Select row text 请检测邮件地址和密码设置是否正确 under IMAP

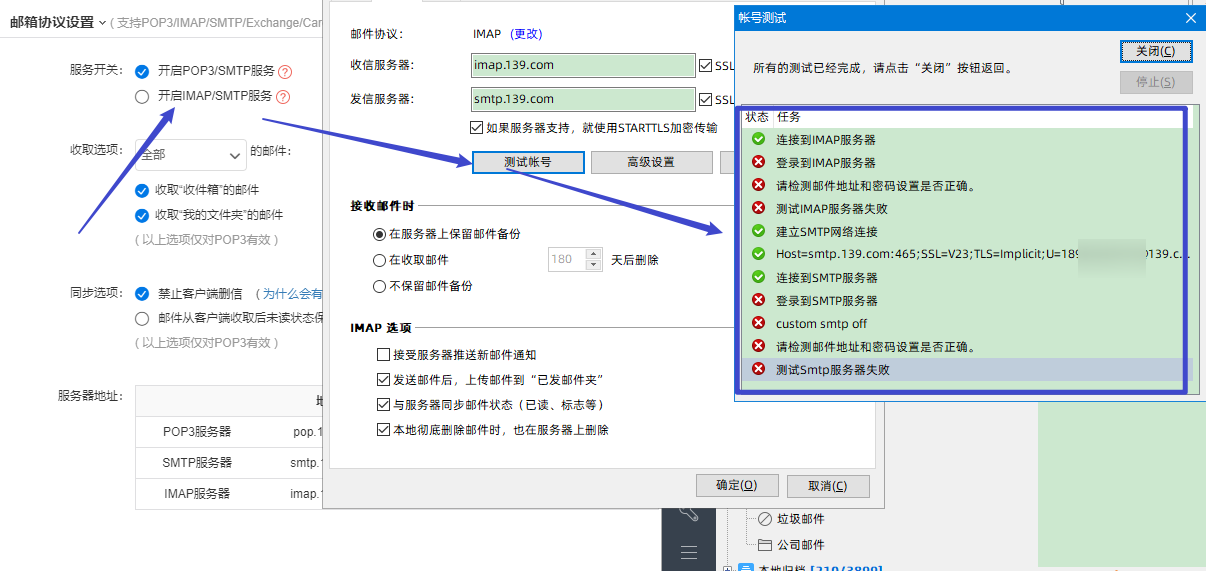coord(875,185)
